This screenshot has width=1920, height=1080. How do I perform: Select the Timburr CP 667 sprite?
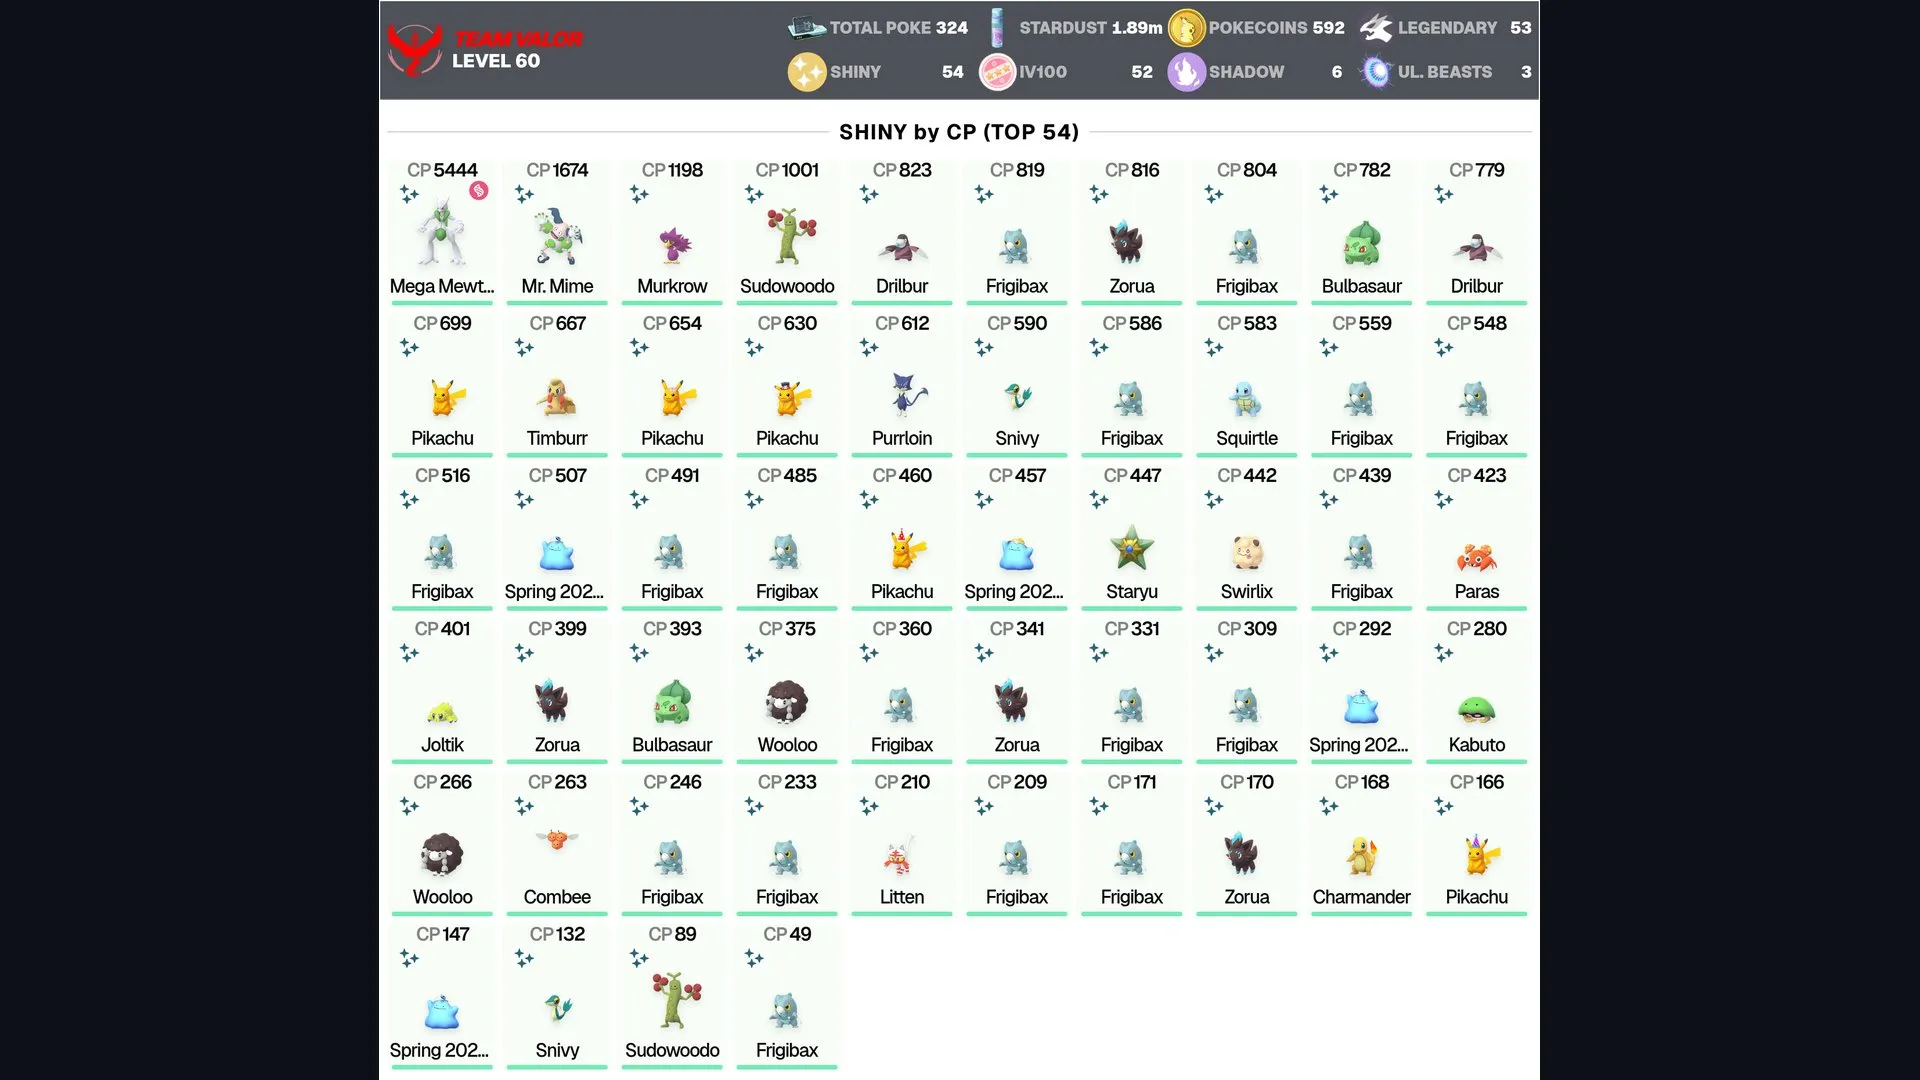557,397
